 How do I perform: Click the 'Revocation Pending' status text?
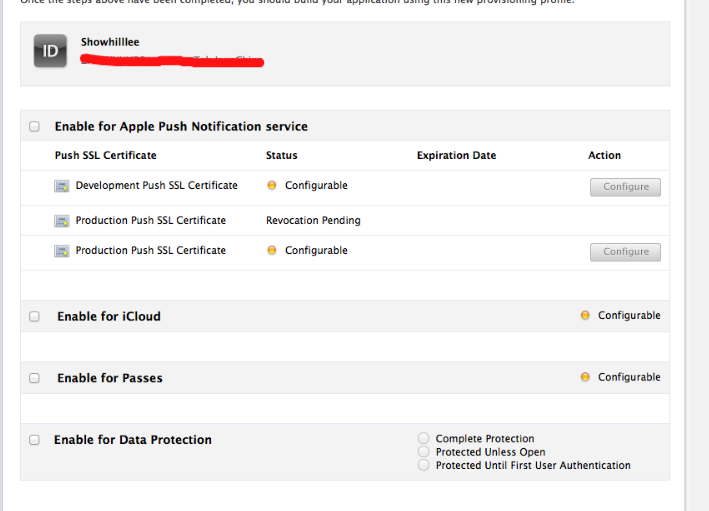click(x=313, y=220)
